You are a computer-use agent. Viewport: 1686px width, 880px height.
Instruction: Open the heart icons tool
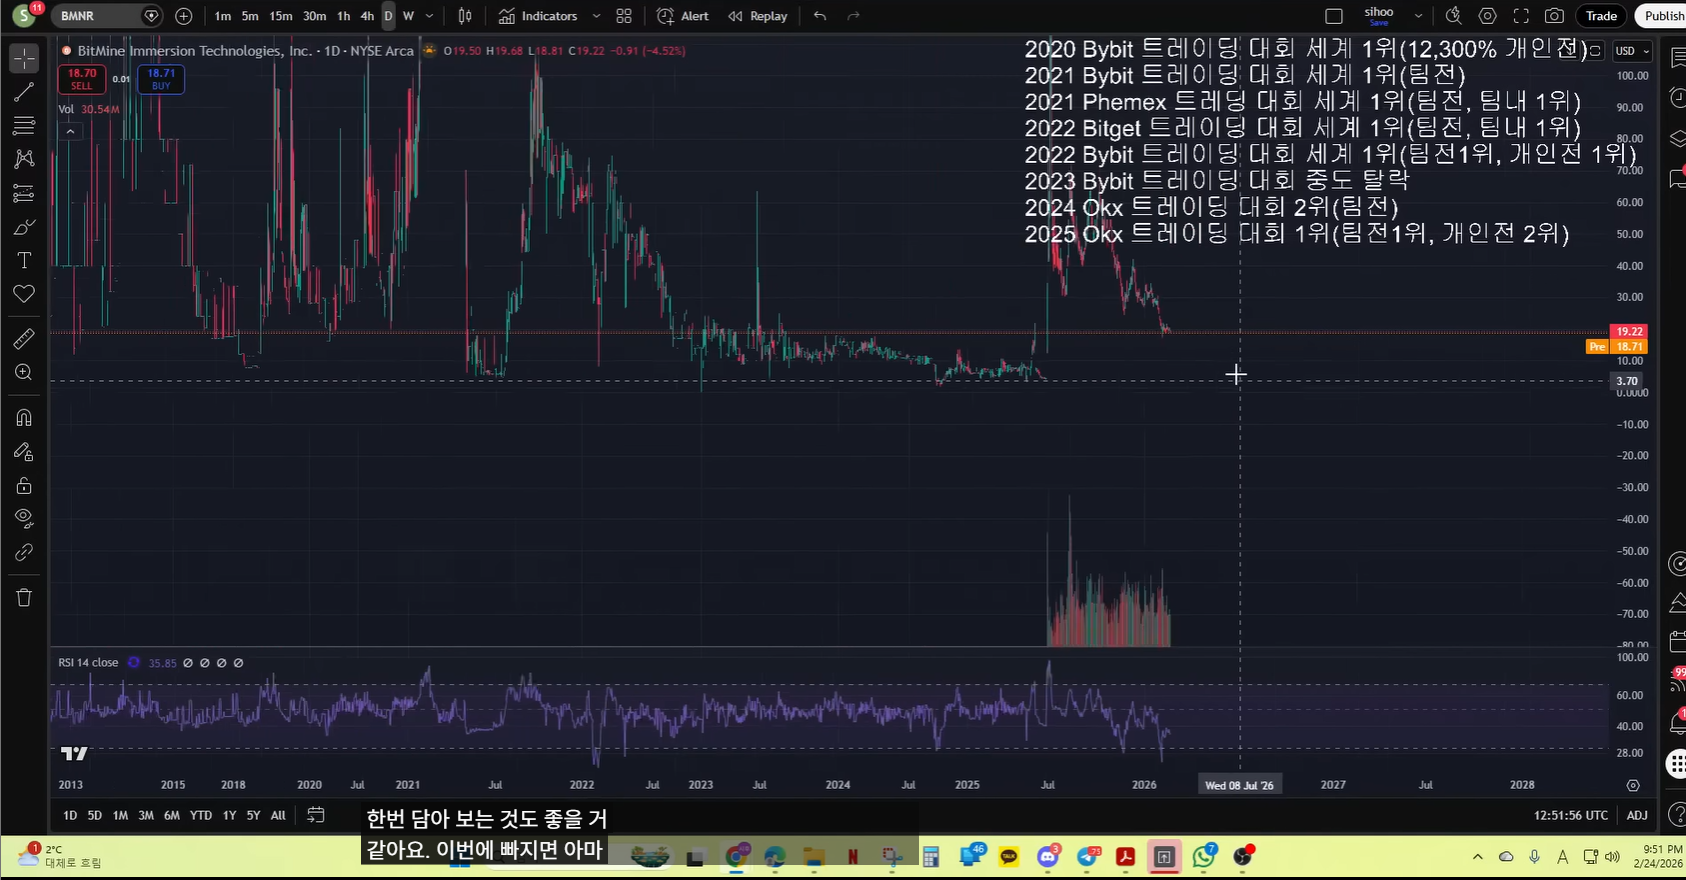point(24,294)
